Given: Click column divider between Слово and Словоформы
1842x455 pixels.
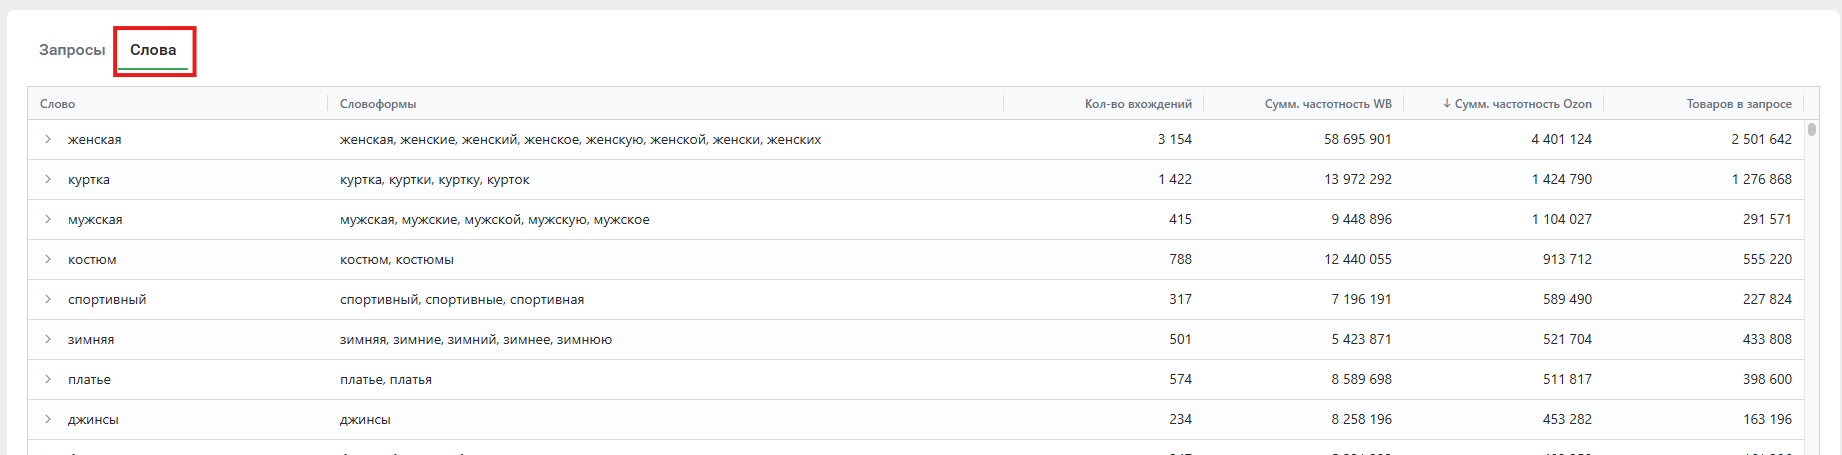Looking at the screenshot, I should point(328,104).
